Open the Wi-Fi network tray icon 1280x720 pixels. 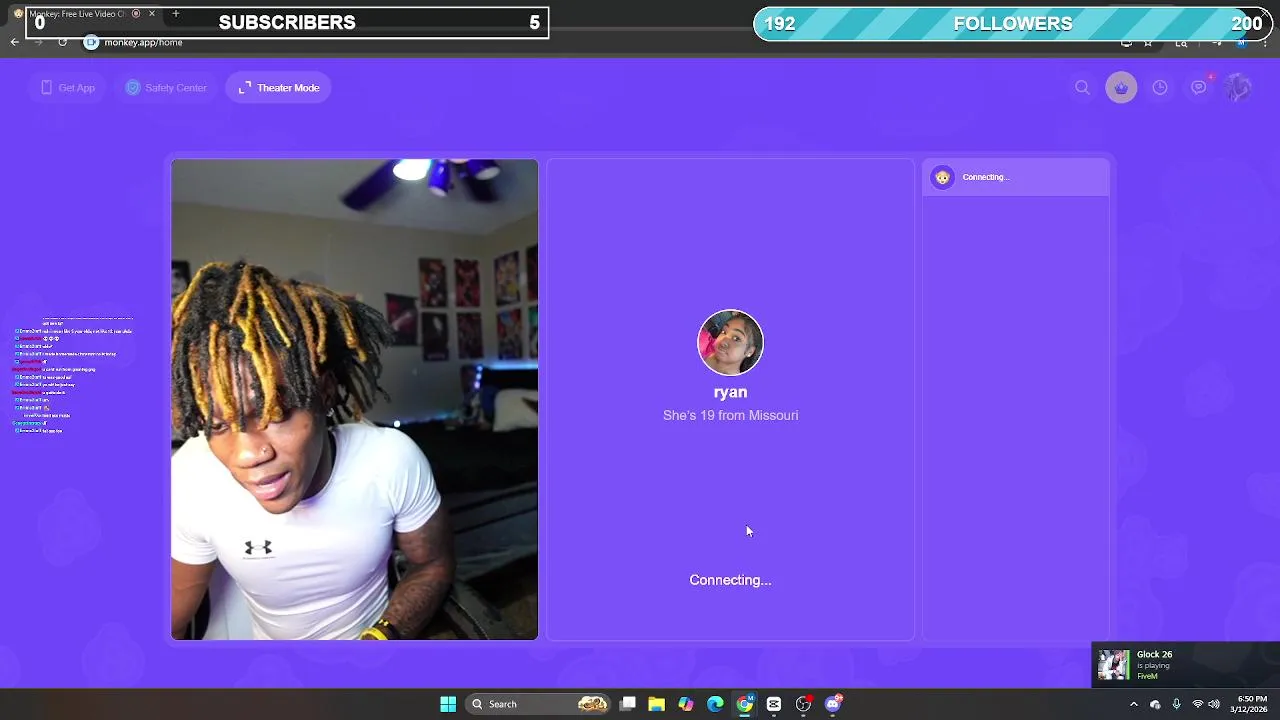tap(1198, 704)
